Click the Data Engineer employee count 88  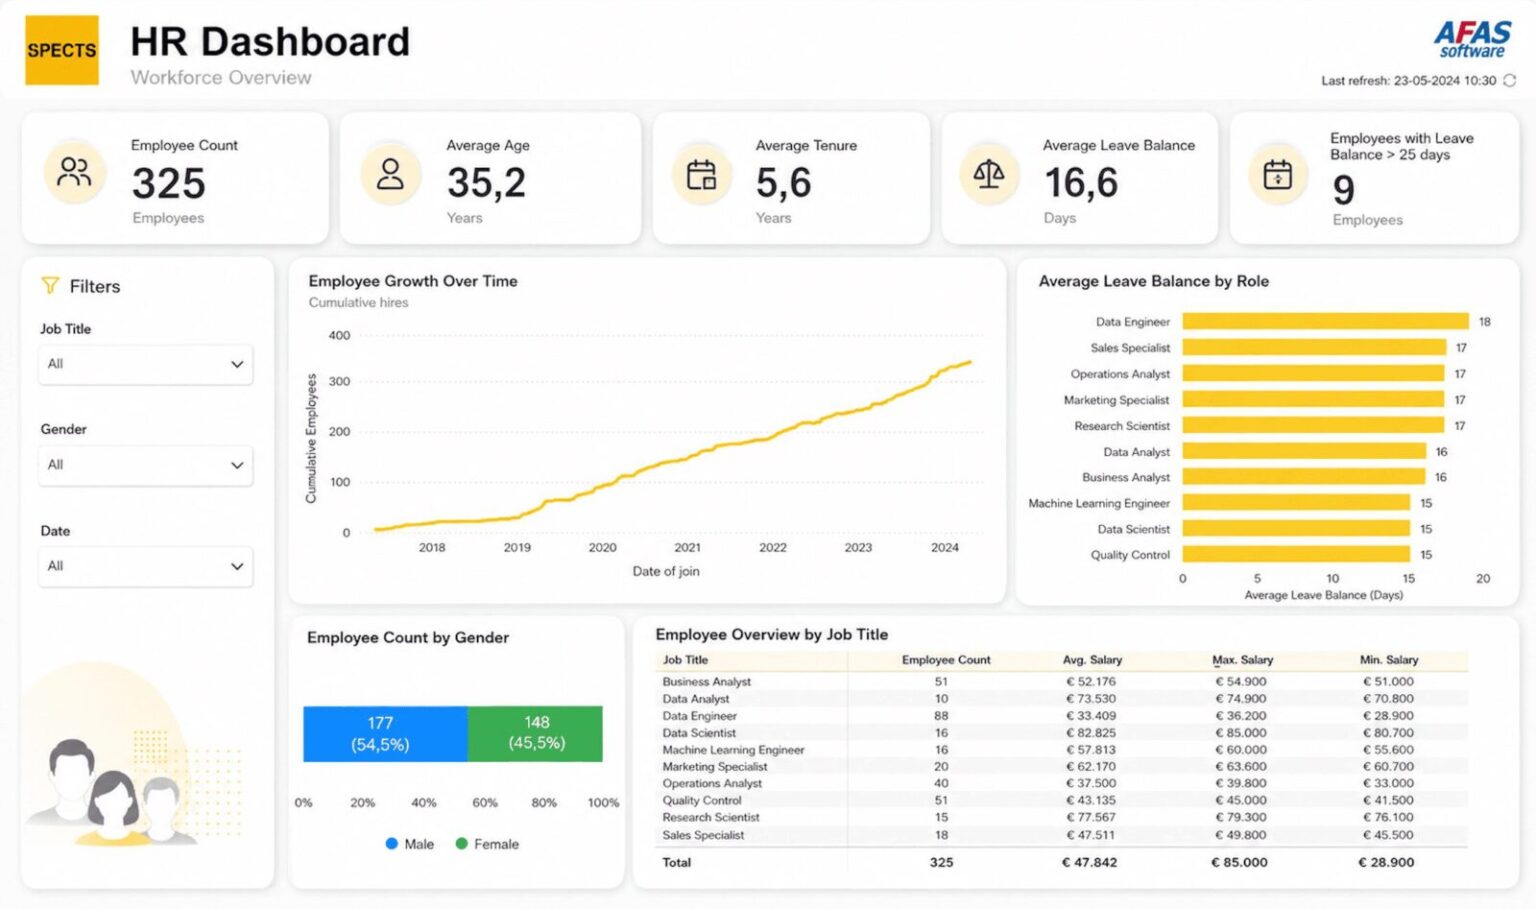941,716
